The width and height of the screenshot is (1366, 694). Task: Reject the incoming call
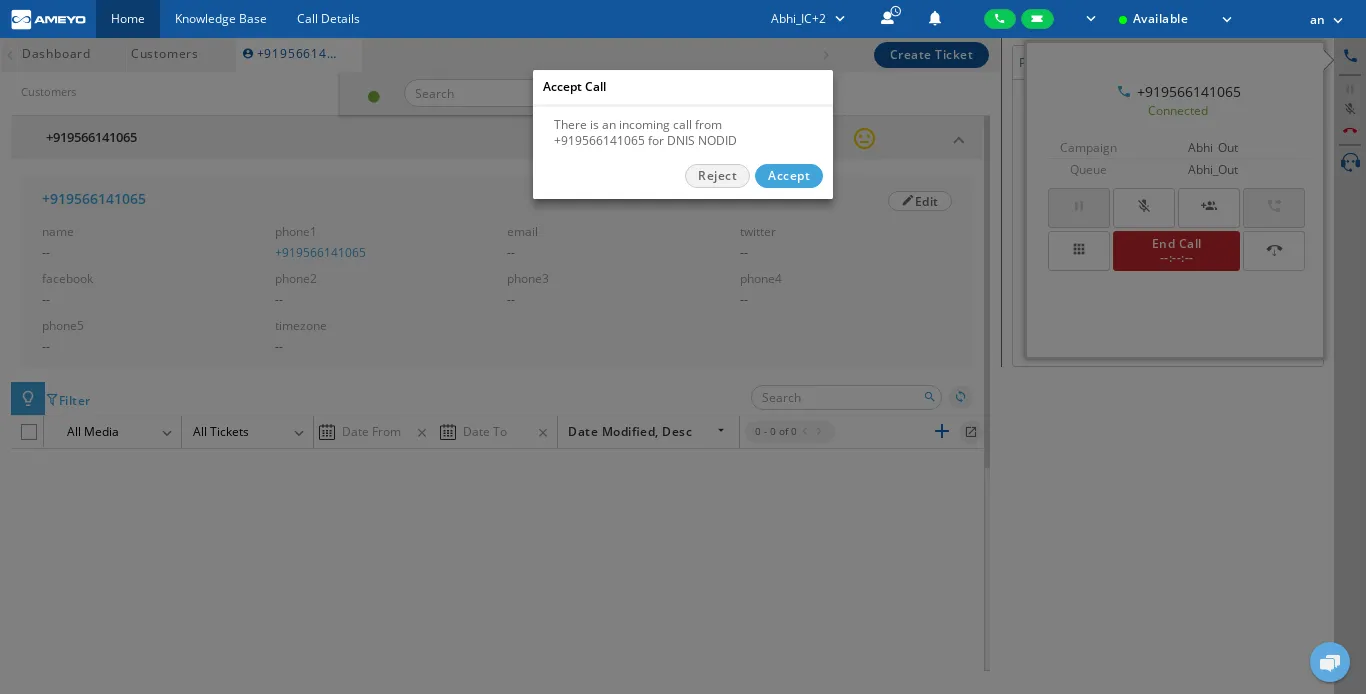tap(717, 176)
